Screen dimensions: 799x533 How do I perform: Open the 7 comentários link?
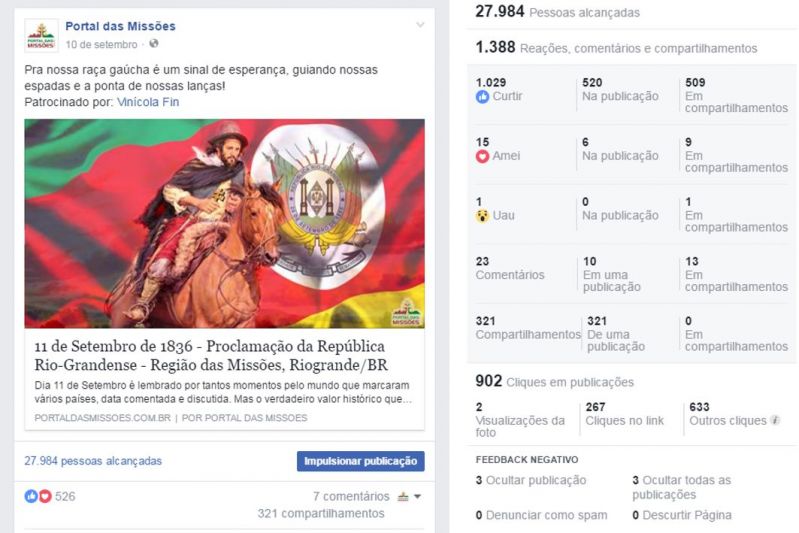pyautogui.click(x=351, y=496)
